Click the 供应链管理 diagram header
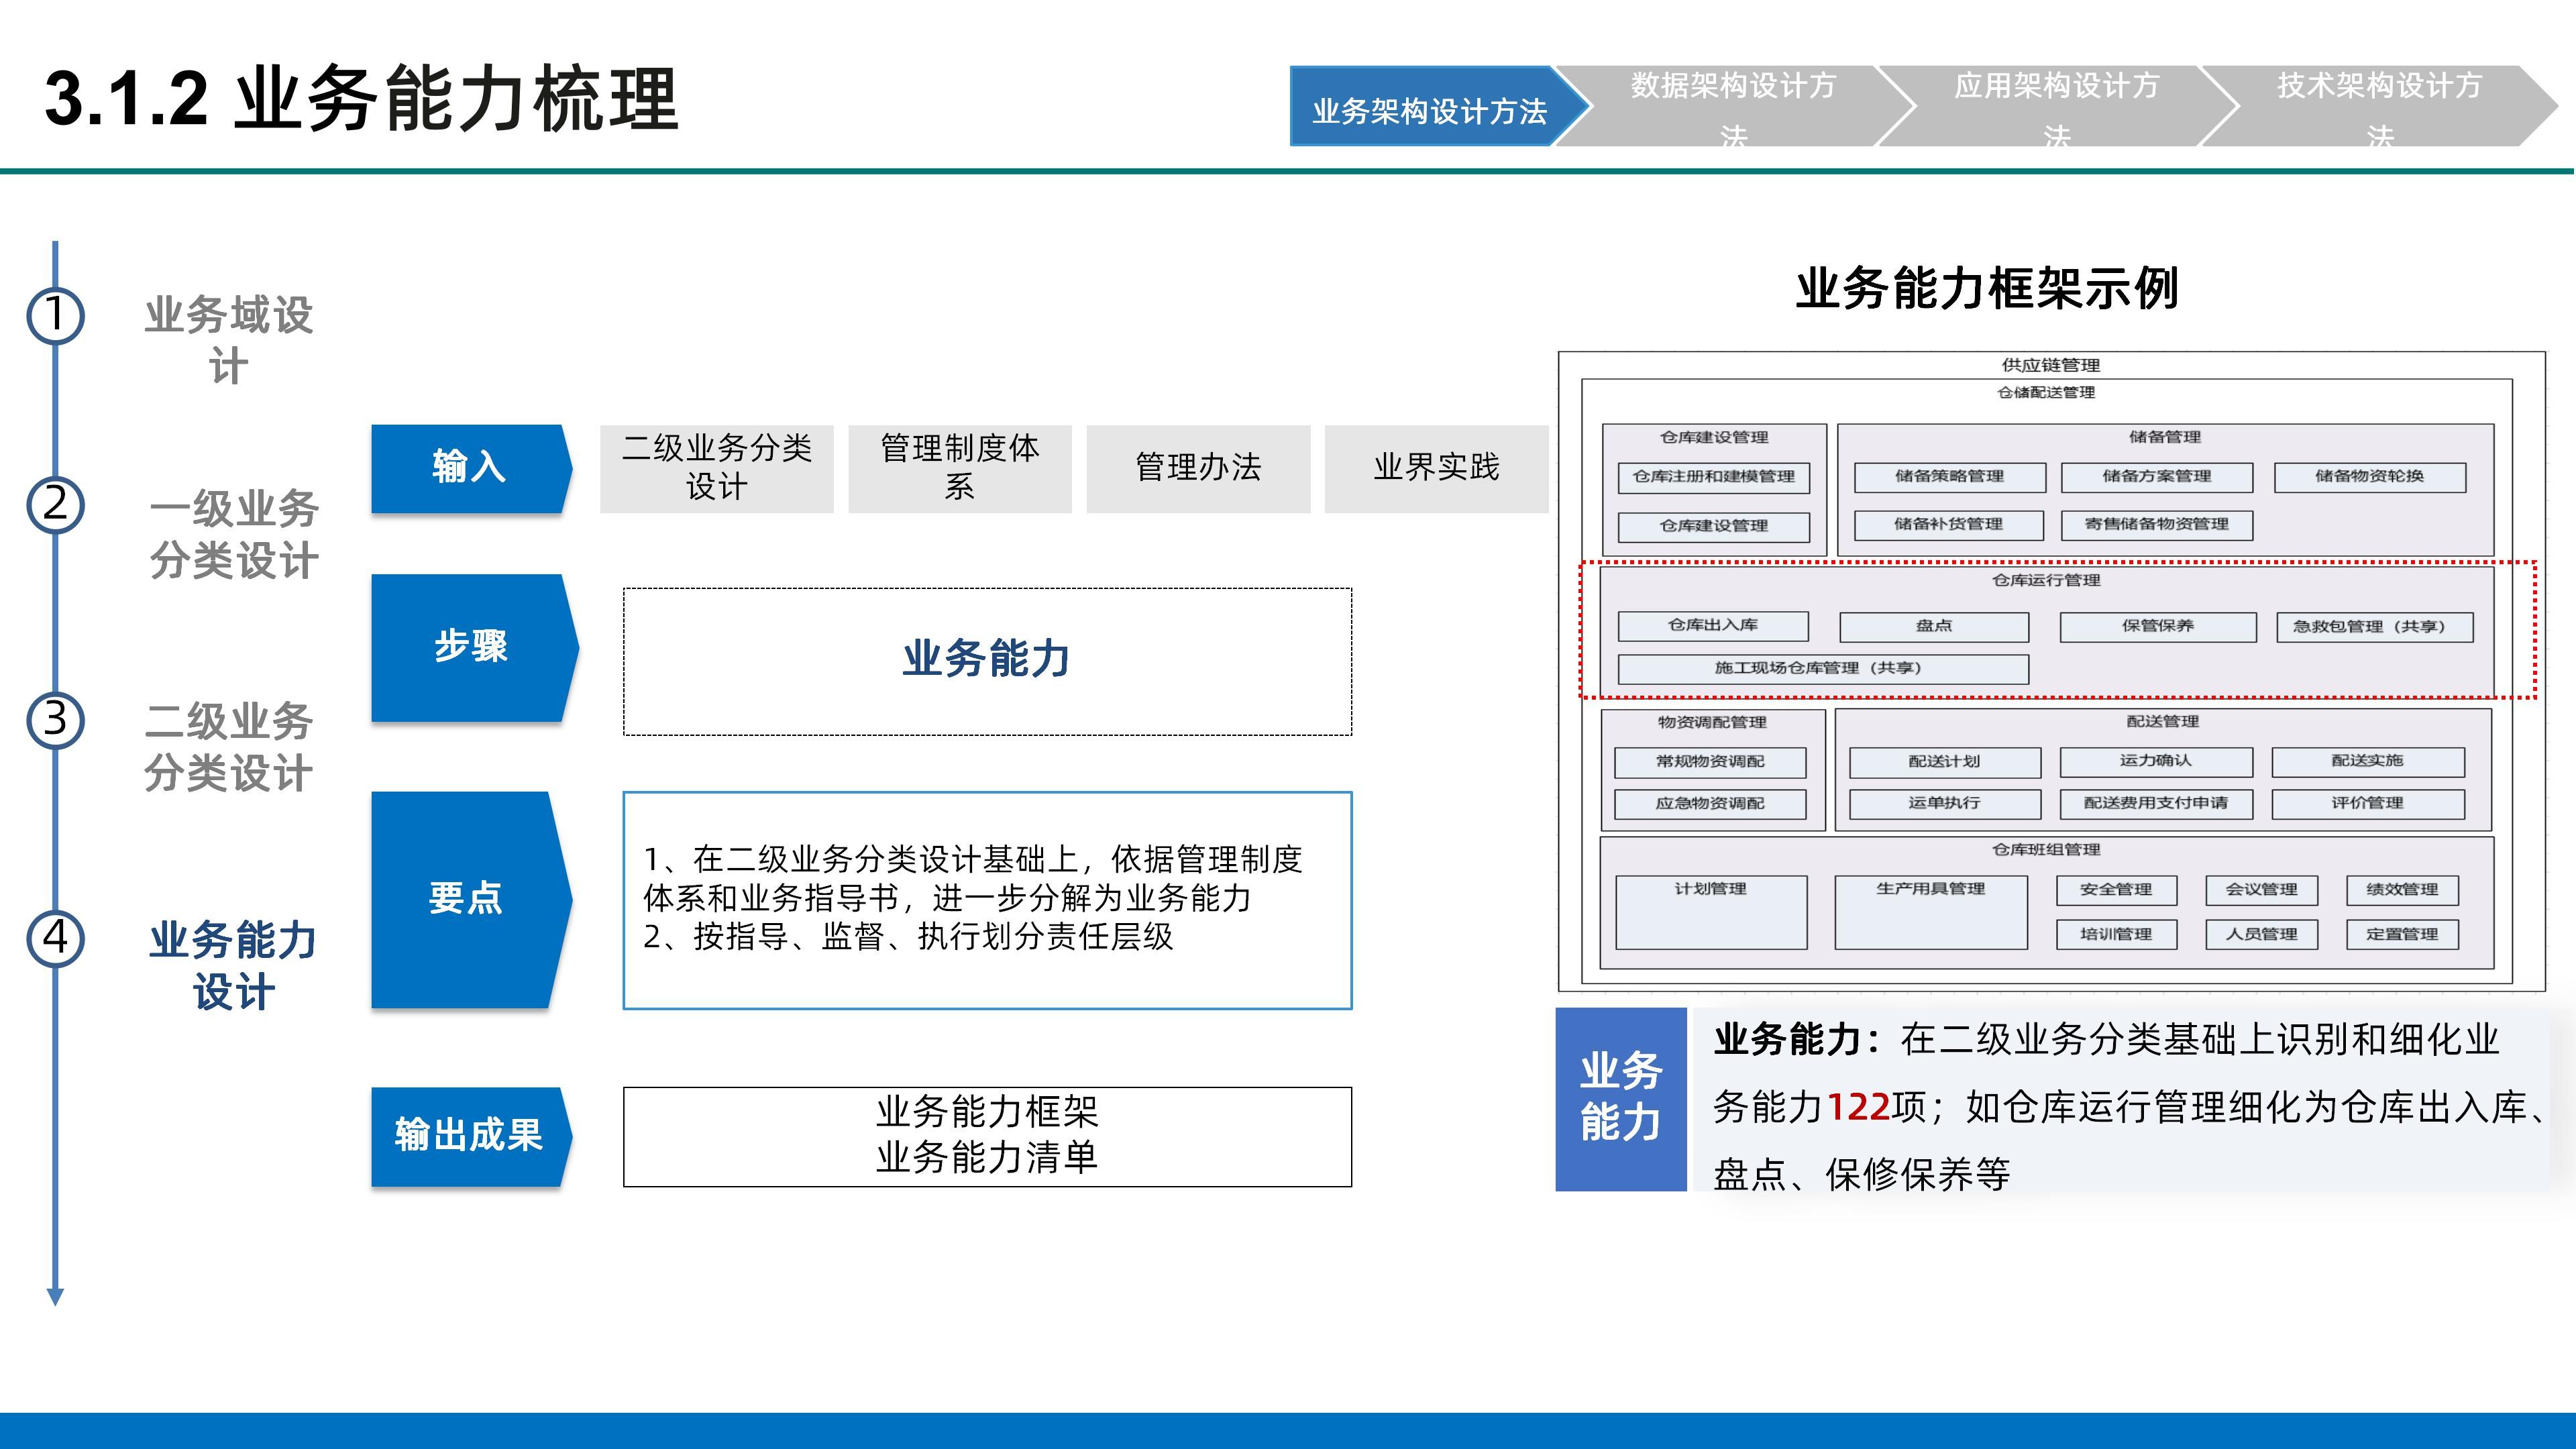2576x1449 pixels. (2051, 365)
